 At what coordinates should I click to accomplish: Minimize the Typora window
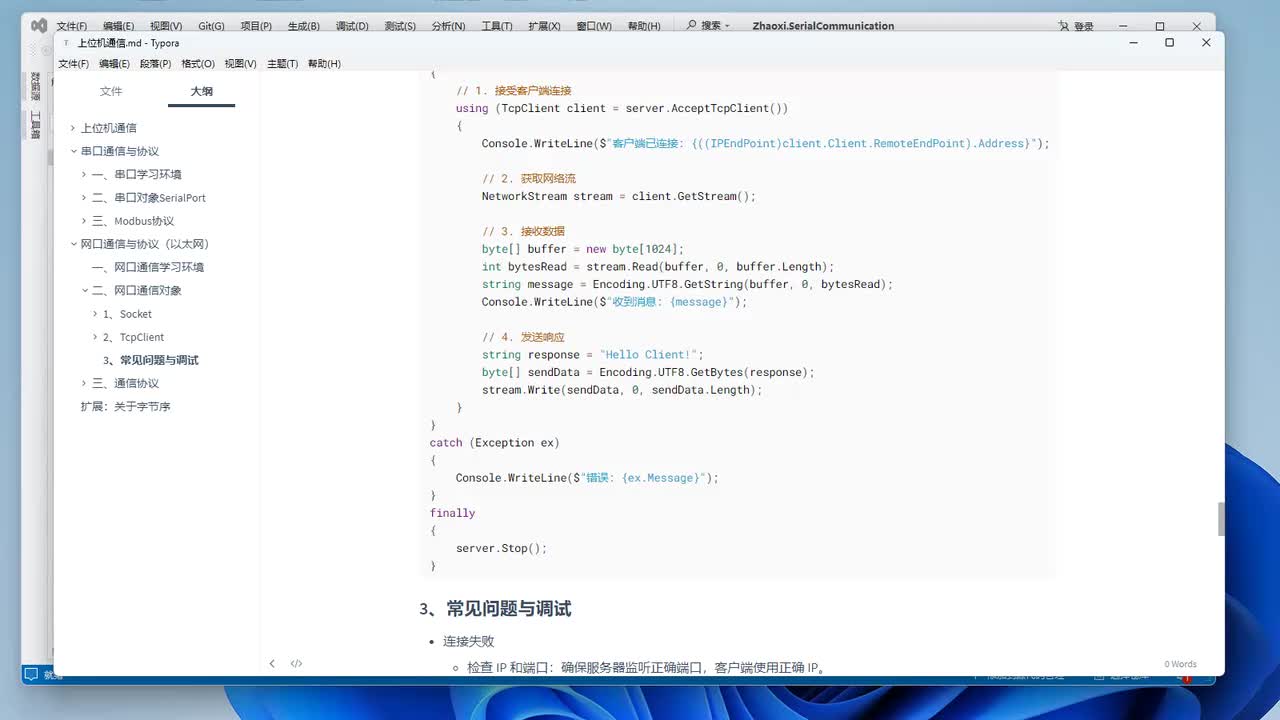point(1133,43)
